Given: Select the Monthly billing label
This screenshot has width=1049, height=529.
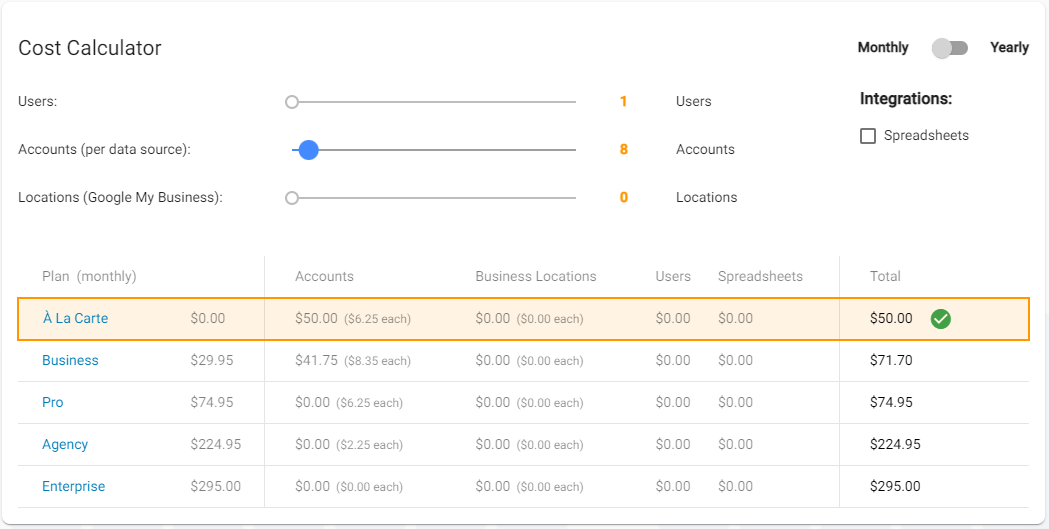Looking at the screenshot, I should coord(883,48).
